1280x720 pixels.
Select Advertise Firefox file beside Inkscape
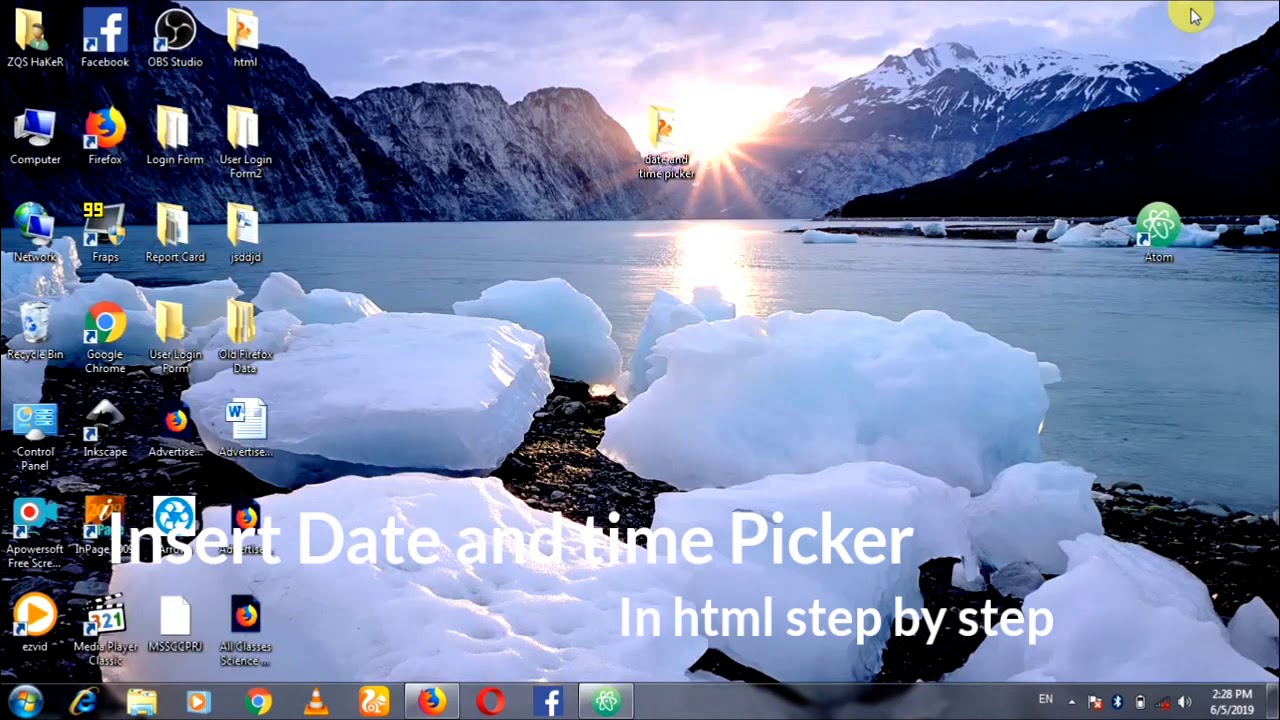[175, 429]
